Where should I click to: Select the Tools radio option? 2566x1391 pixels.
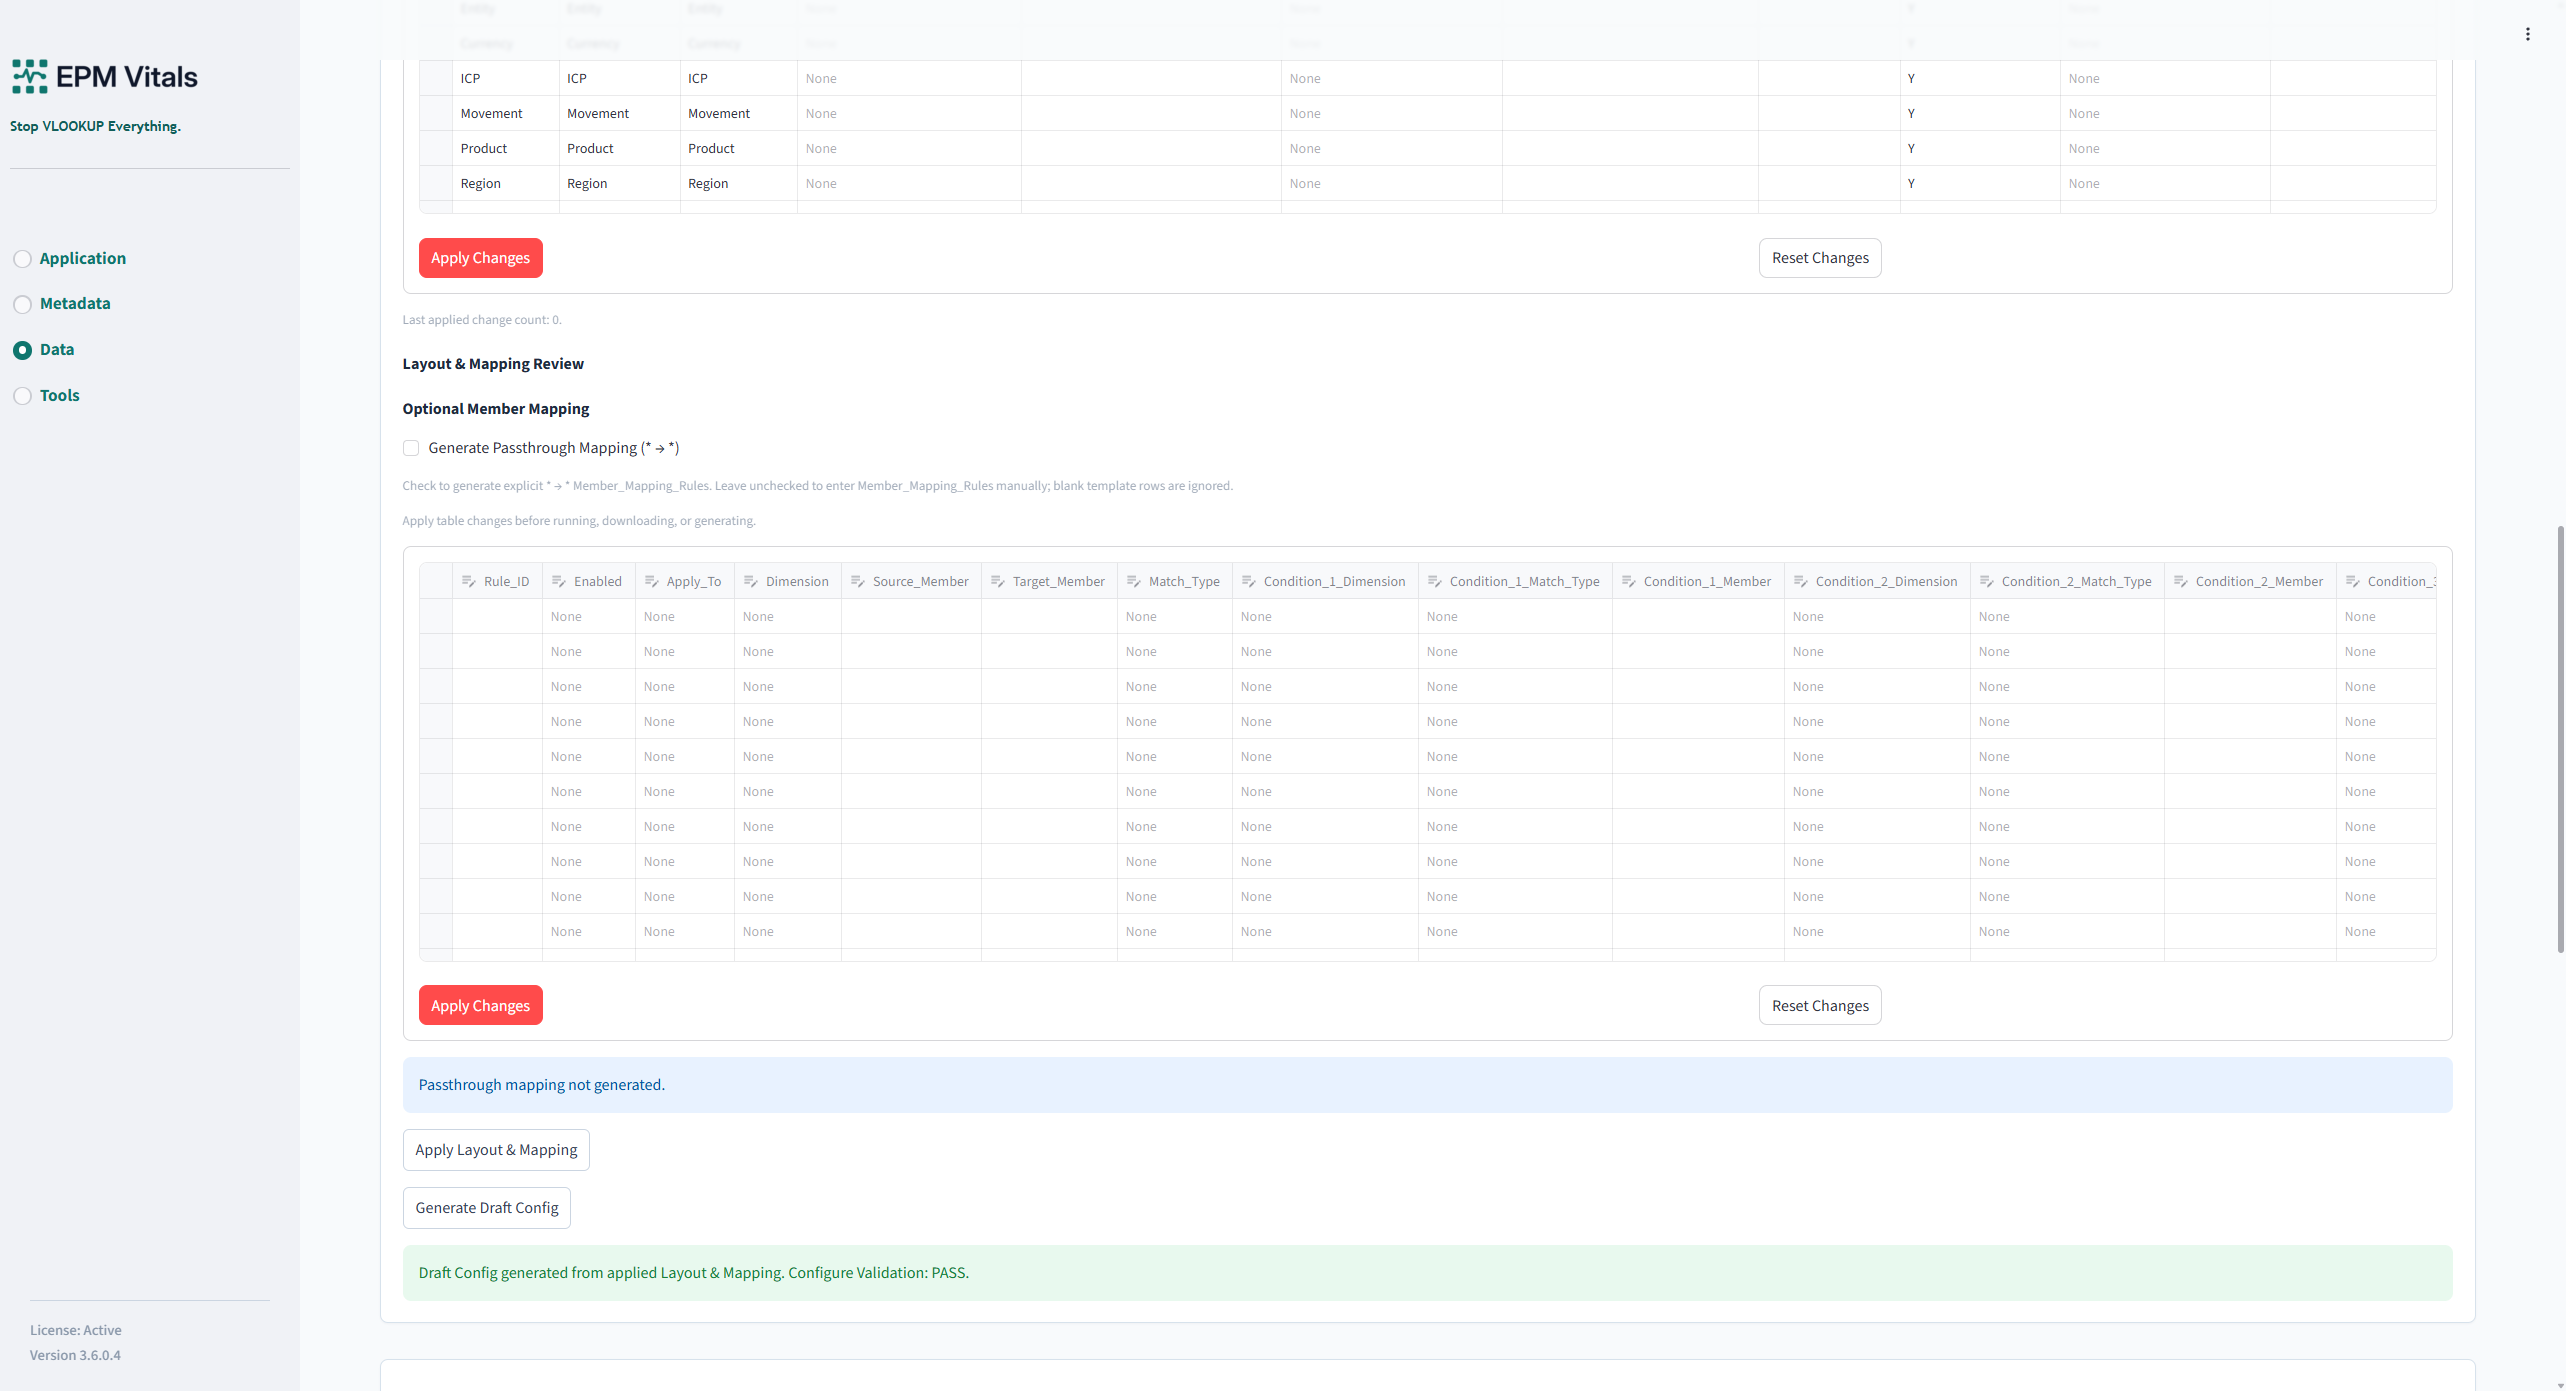(x=22, y=396)
